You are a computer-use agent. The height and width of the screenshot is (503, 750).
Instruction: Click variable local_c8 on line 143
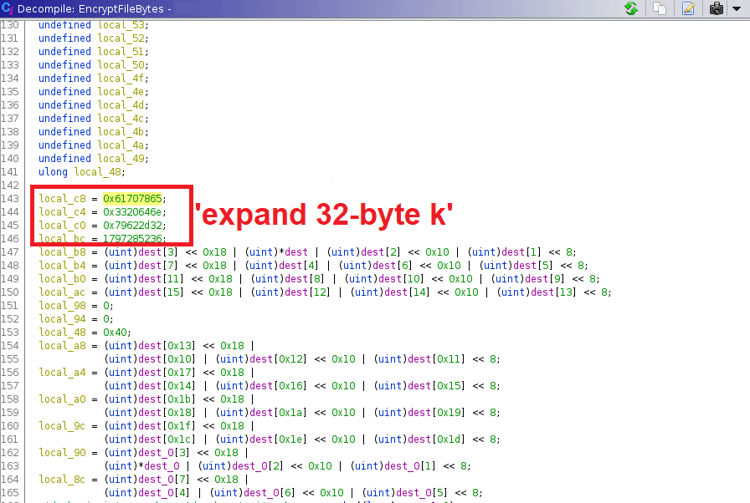coord(62,198)
